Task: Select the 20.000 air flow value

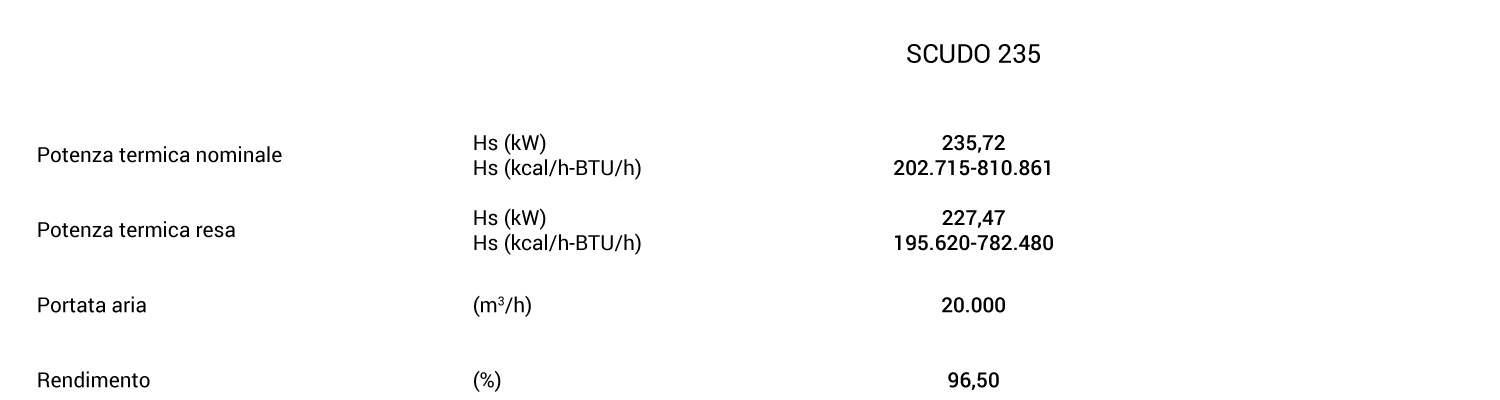Action: click(973, 305)
